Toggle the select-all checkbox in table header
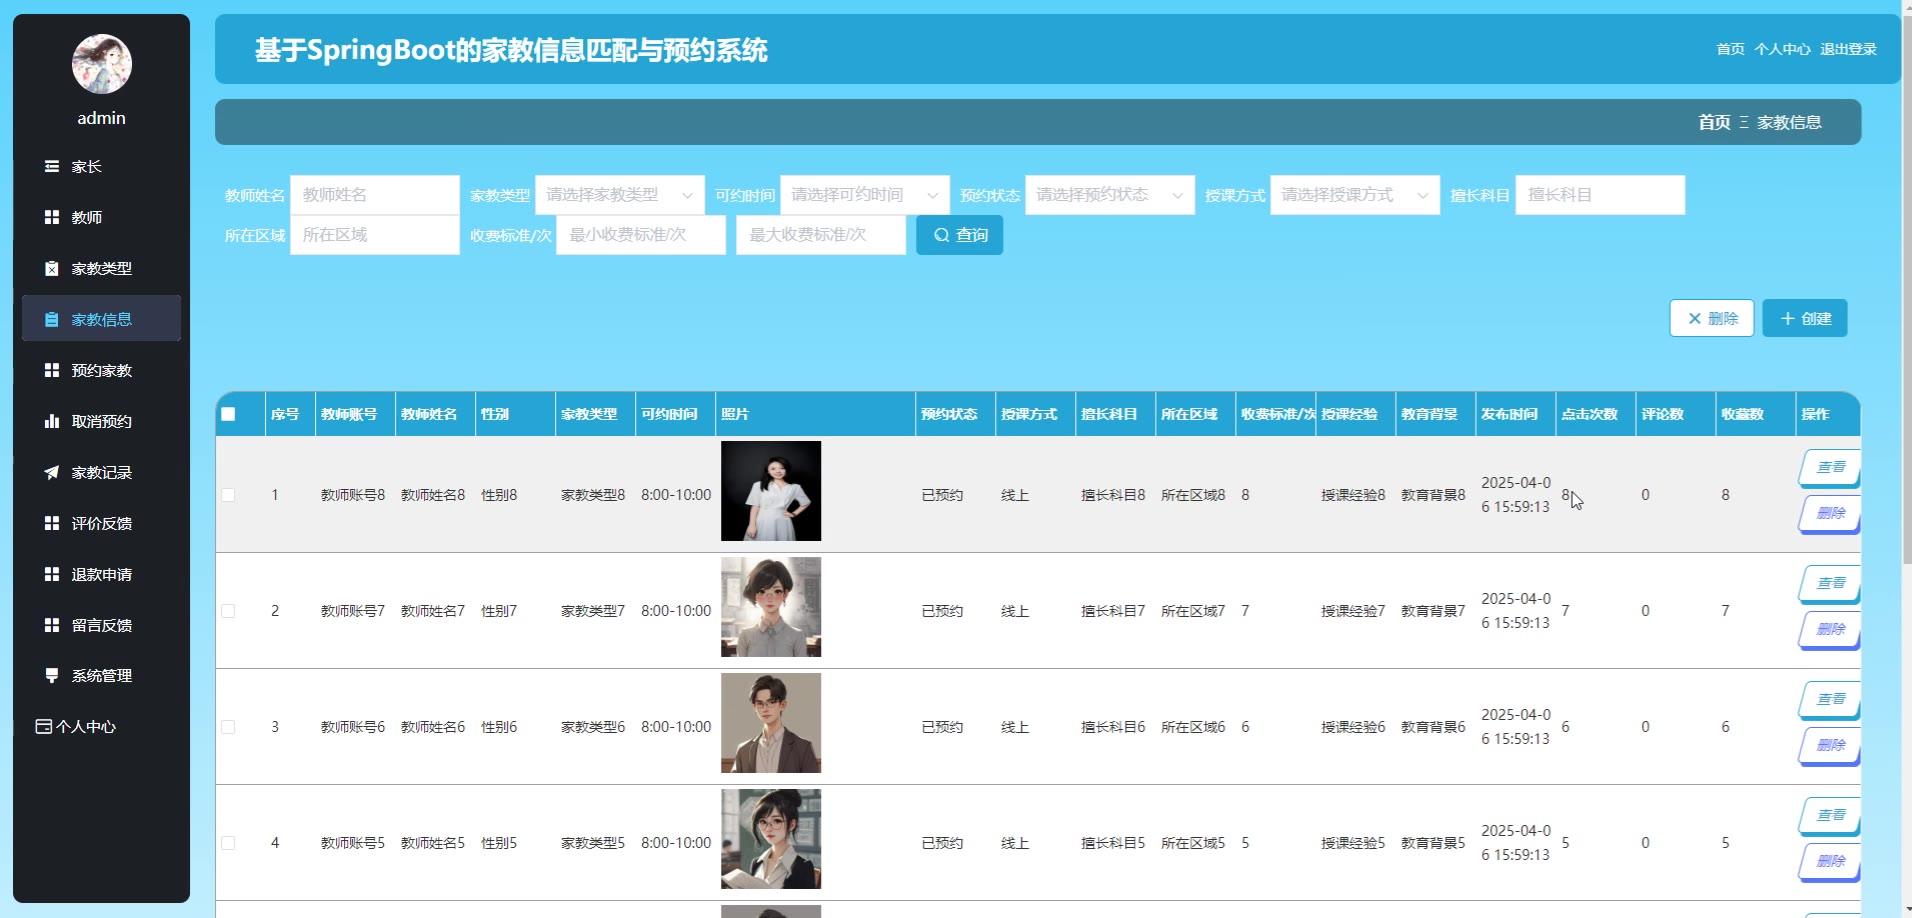Viewport: 1912px width, 918px height. click(228, 414)
